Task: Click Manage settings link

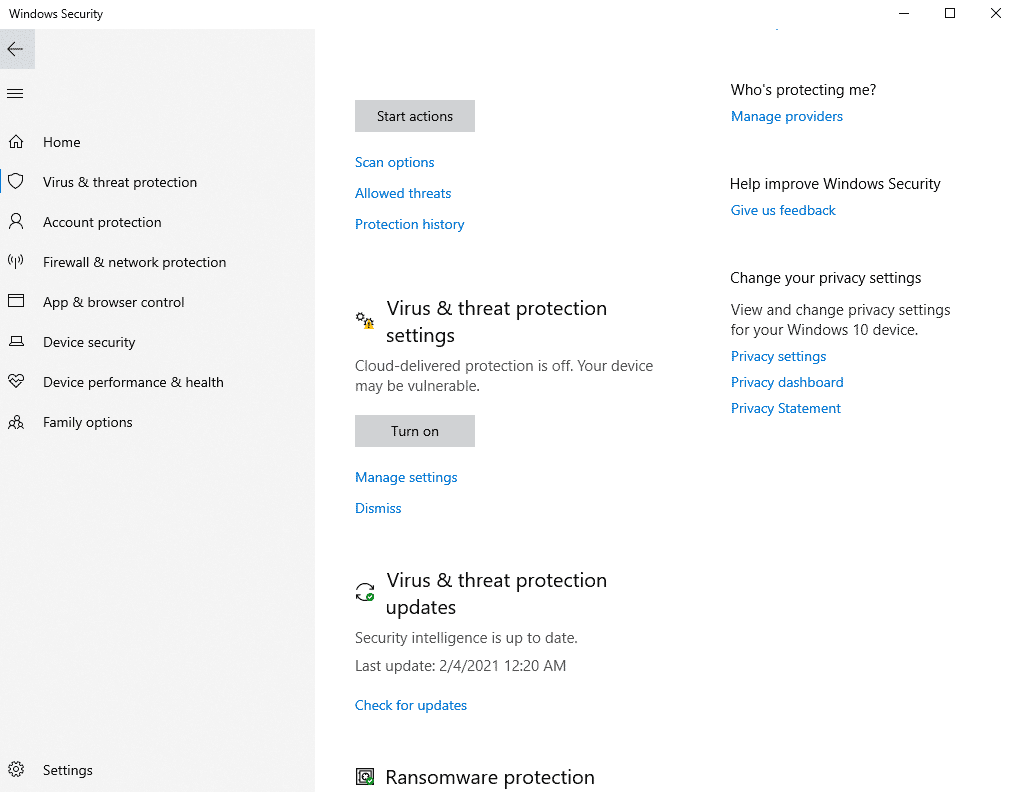Action: click(406, 477)
